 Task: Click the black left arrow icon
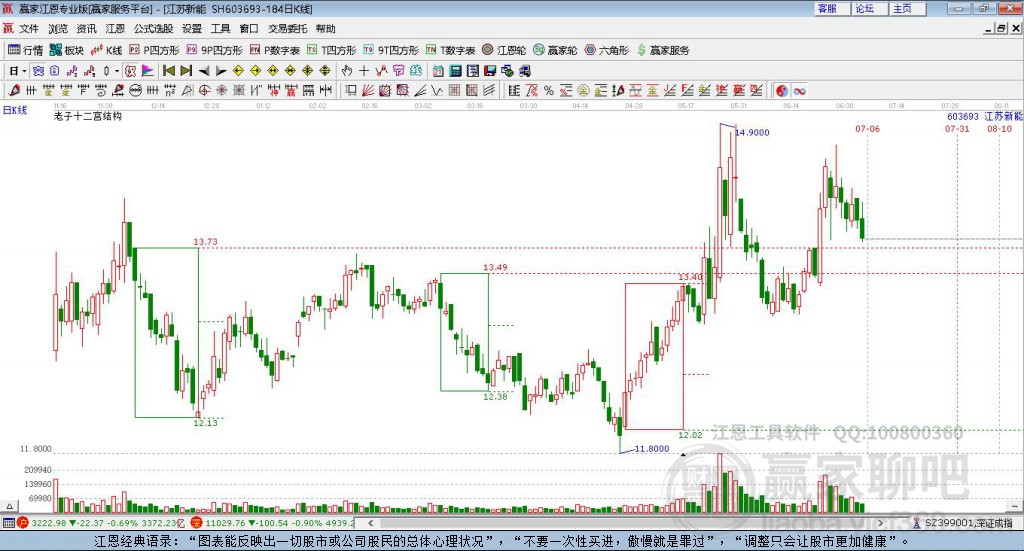204,71
